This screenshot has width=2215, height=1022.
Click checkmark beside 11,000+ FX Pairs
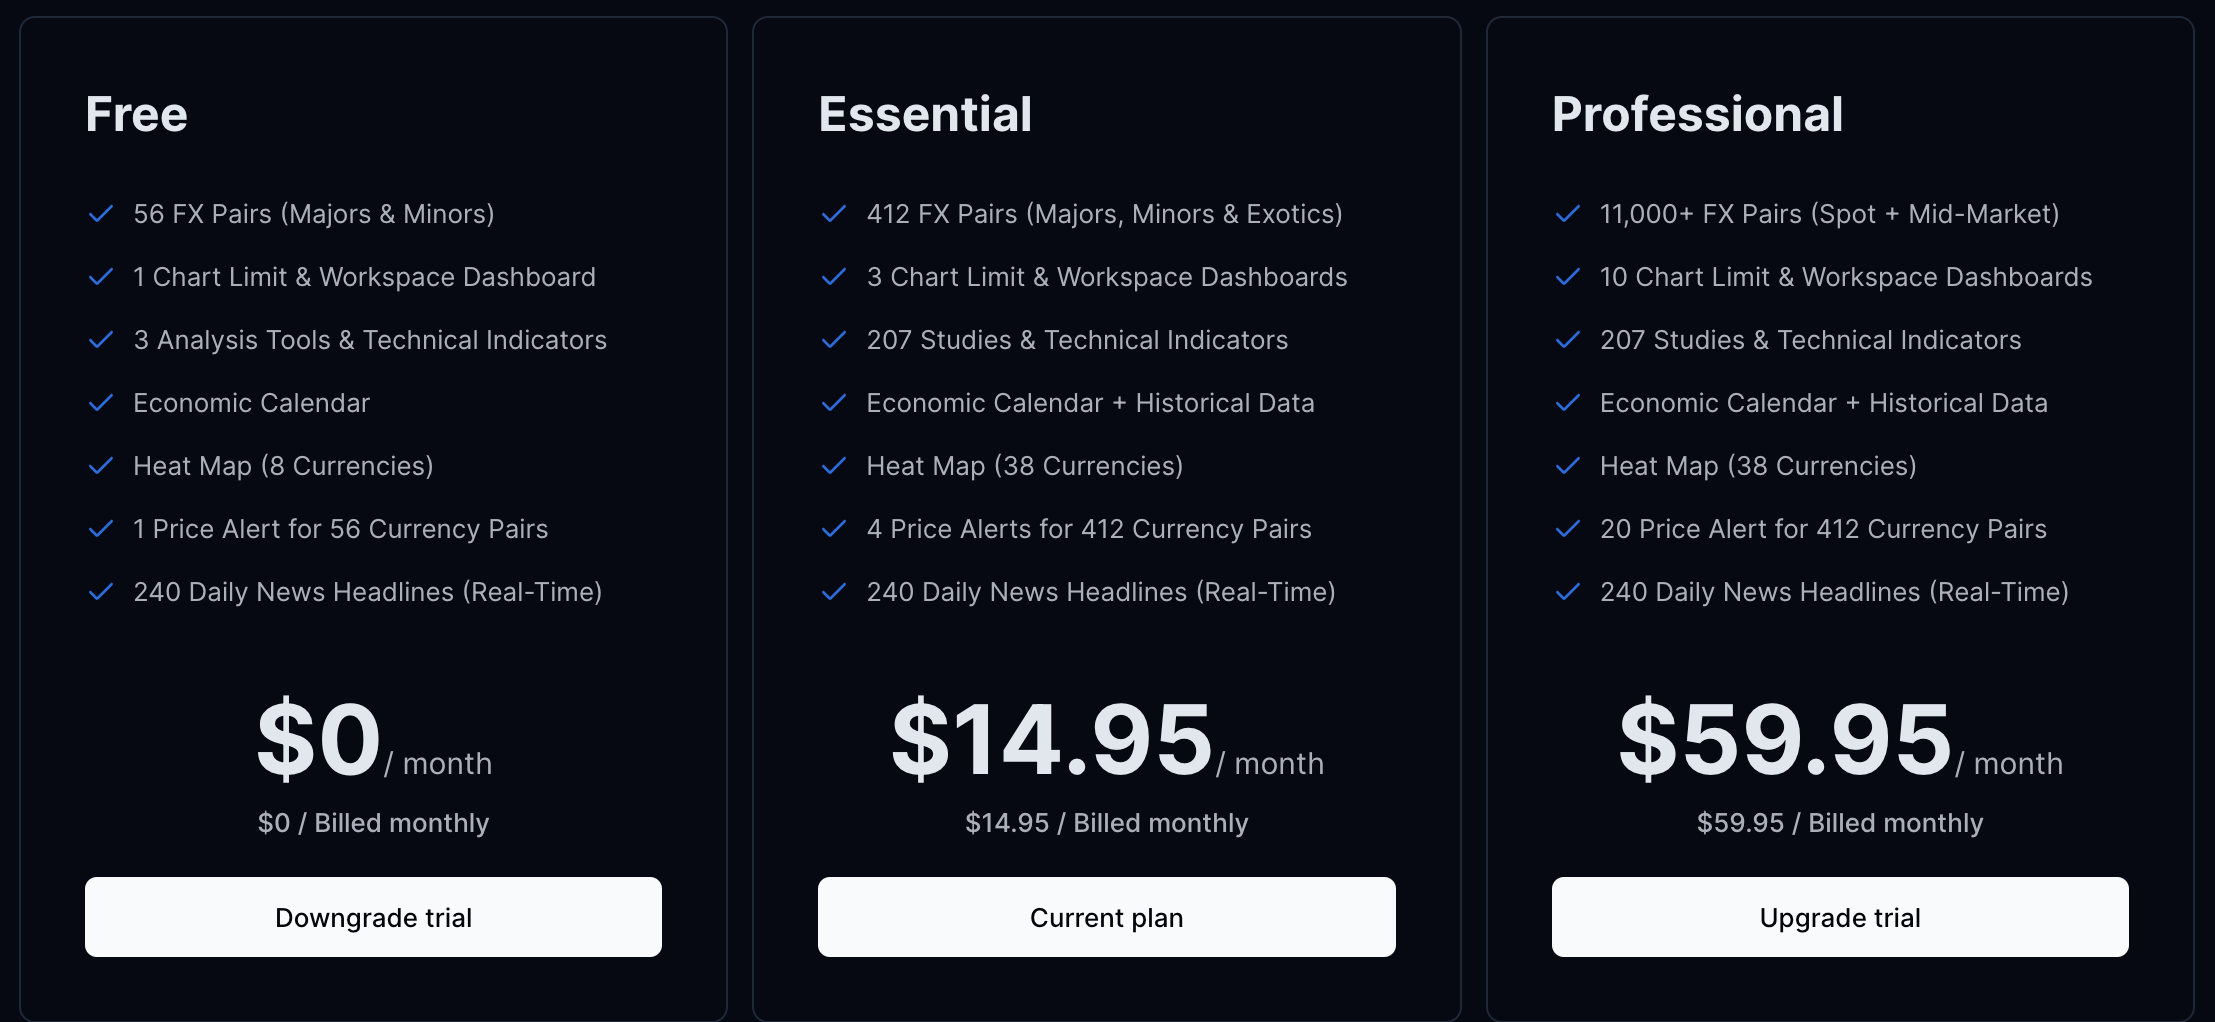tap(1567, 214)
